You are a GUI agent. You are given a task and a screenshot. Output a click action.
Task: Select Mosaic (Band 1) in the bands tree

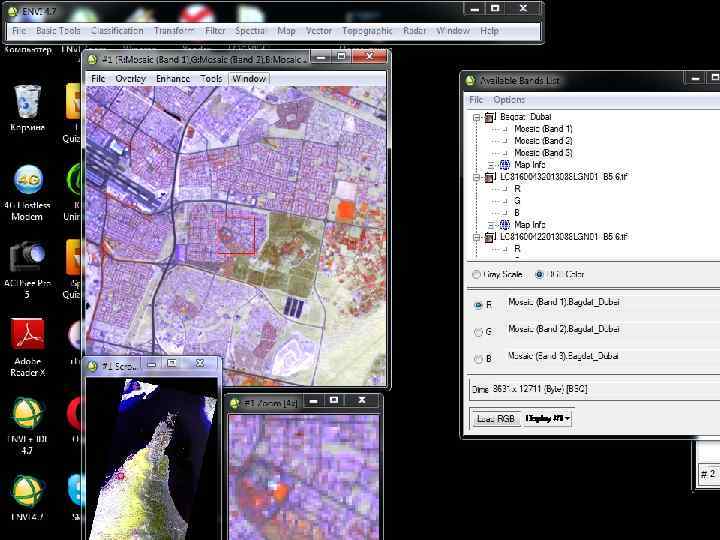point(543,129)
